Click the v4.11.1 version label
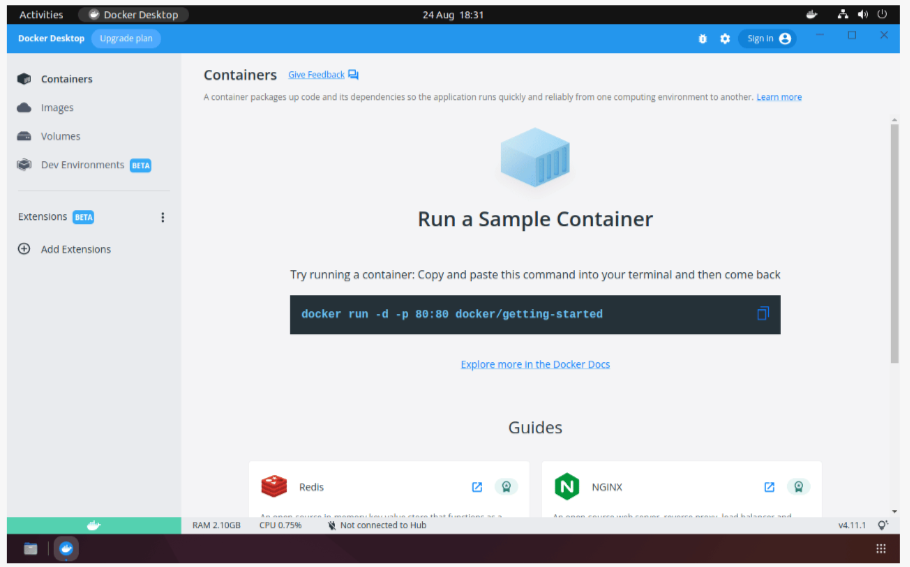 [x=852, y=525]
